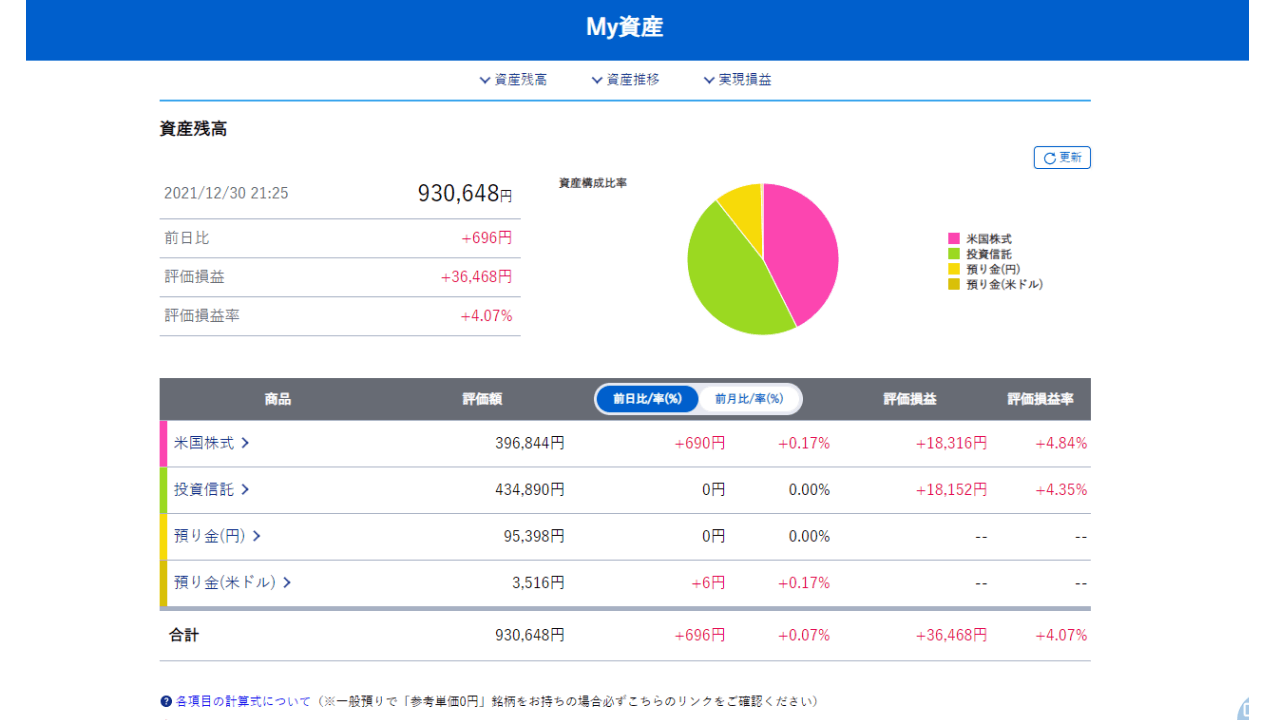Image resolution: width=1280 pixels, height=720 pixels.
Task: Click the arrow next to 米国株式
Action: pos(245,443)
